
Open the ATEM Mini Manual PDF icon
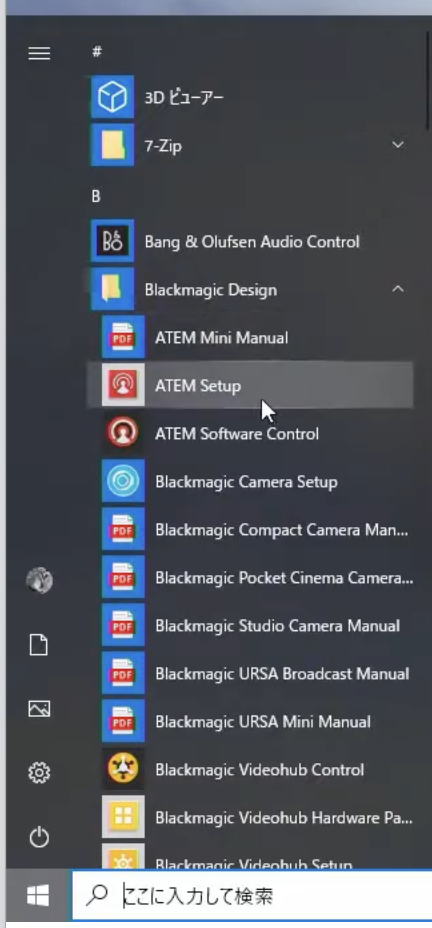[x=123, y=337]
